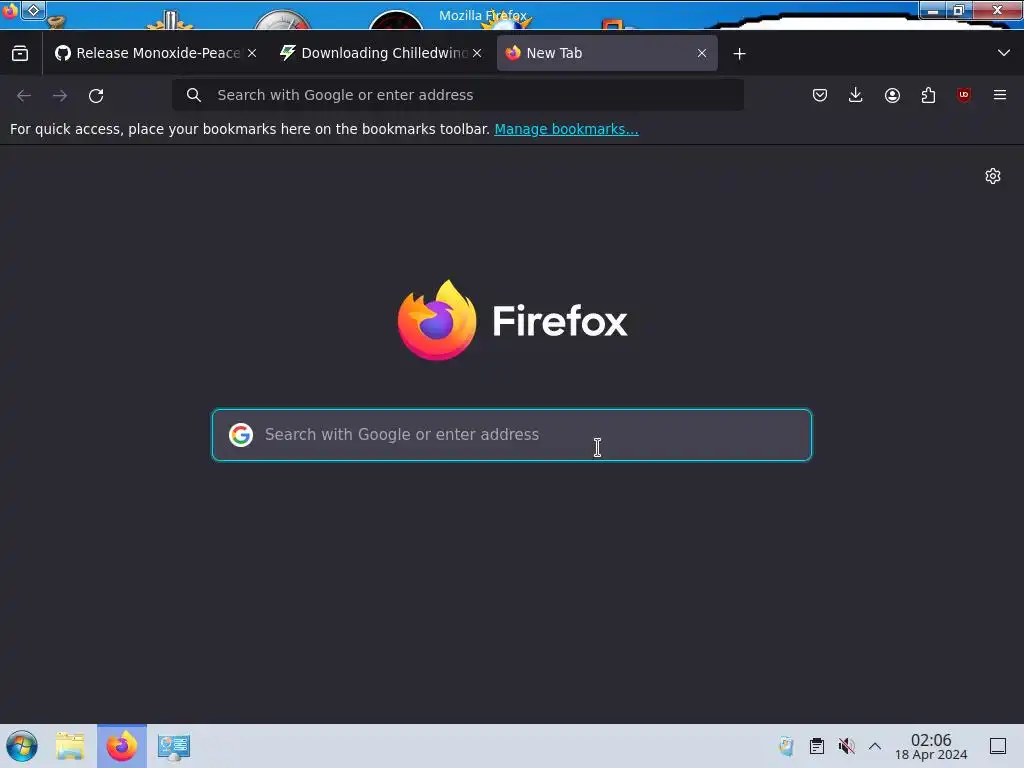Close the New Tab tab
The height and width of the screenshot is (768, 1024).
click(702, 54)
